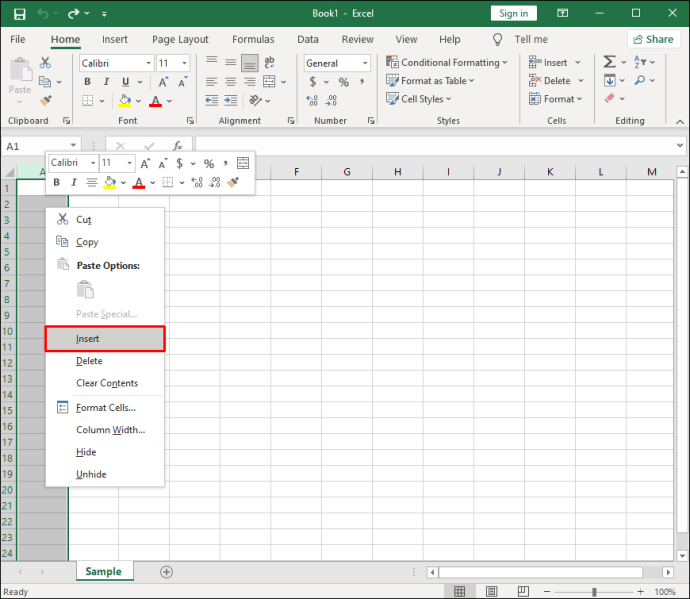The image size is (690, 599).
Task: Choose Insert from the context menu
Action: point(105,339)
